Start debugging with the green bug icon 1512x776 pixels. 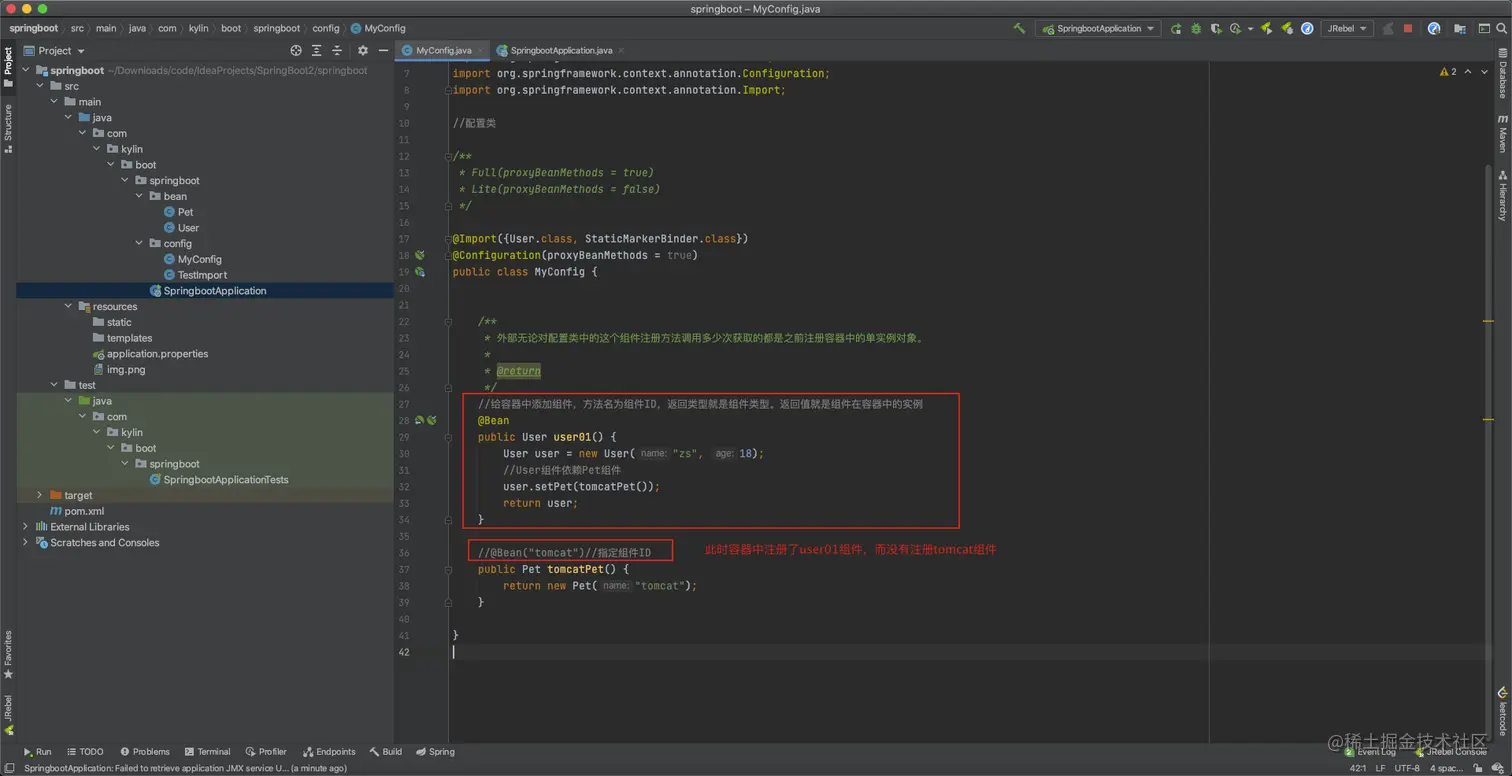(1196, 28)
